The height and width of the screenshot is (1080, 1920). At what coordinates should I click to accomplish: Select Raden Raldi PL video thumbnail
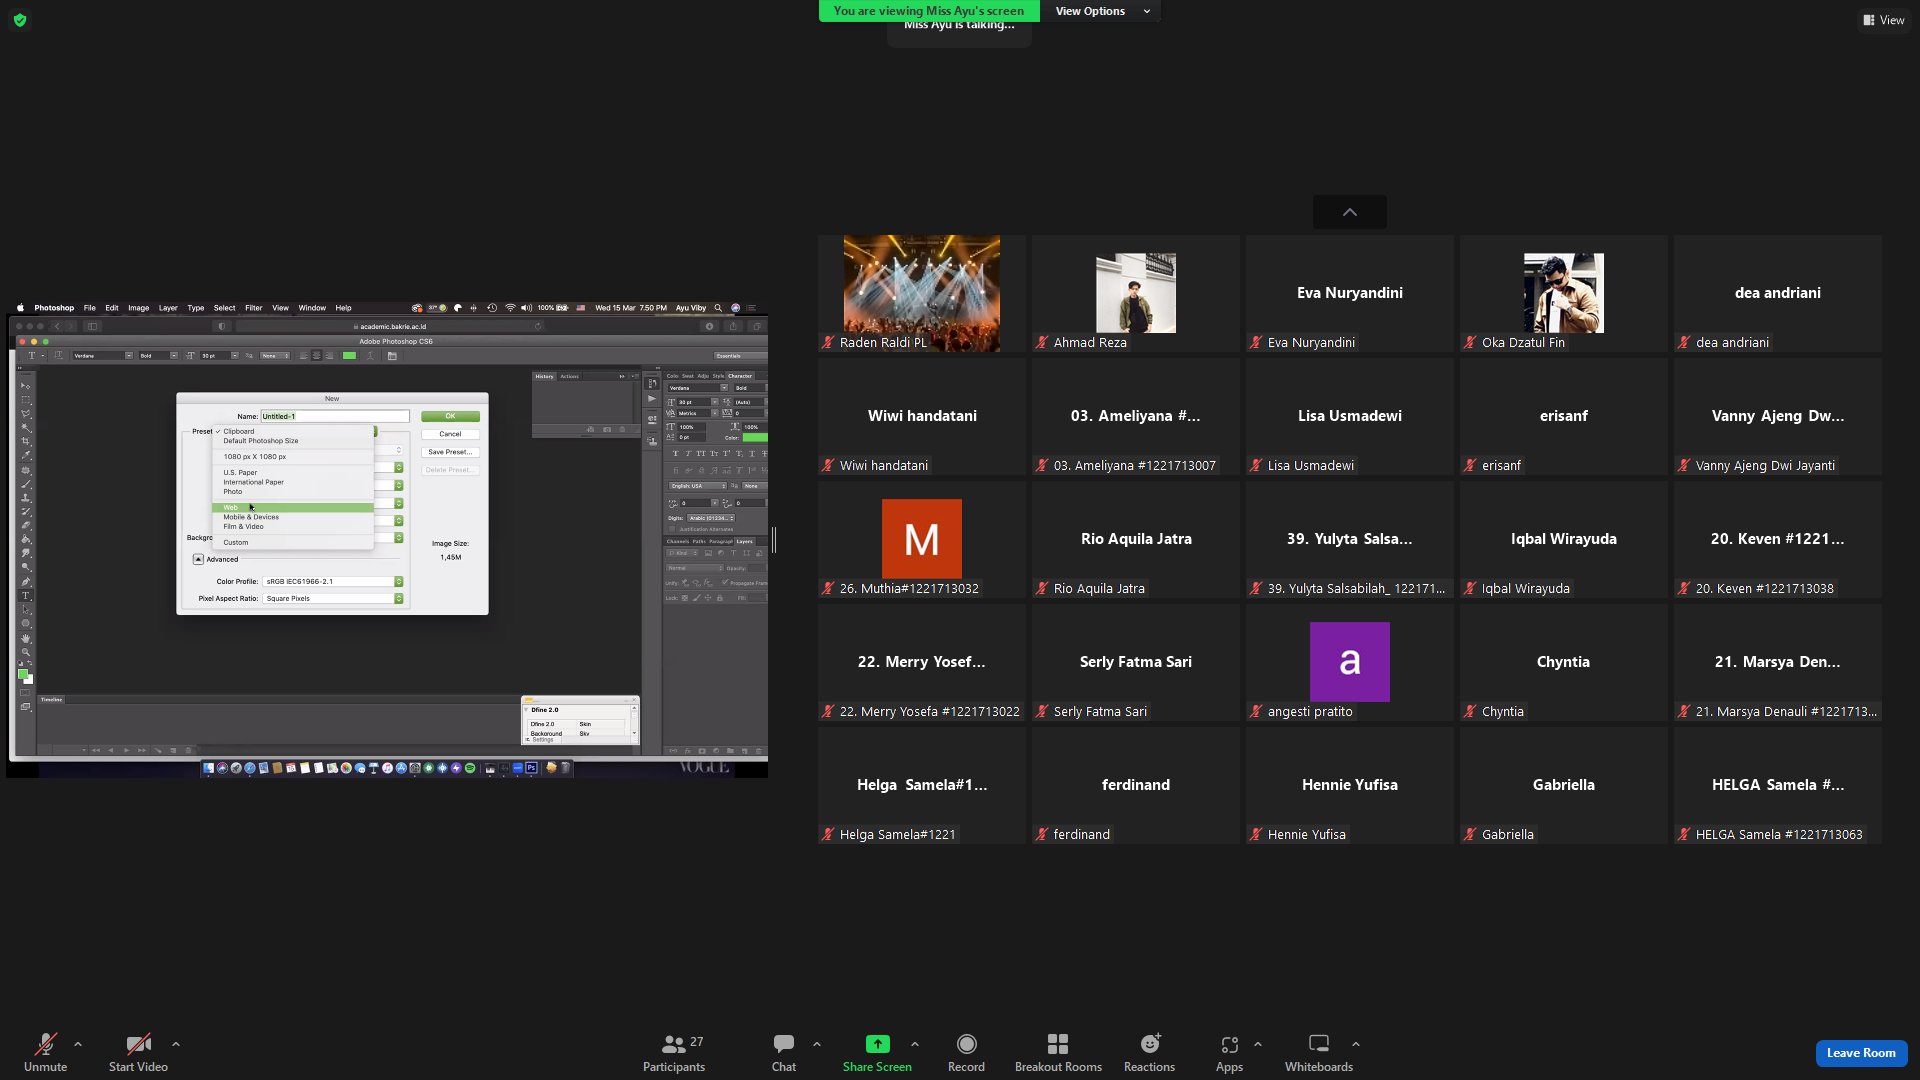click(x=922, y=294)
